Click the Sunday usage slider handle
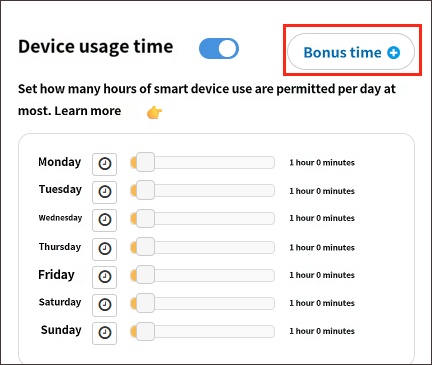This screenshot has width=432, height=365. (145, 331)
